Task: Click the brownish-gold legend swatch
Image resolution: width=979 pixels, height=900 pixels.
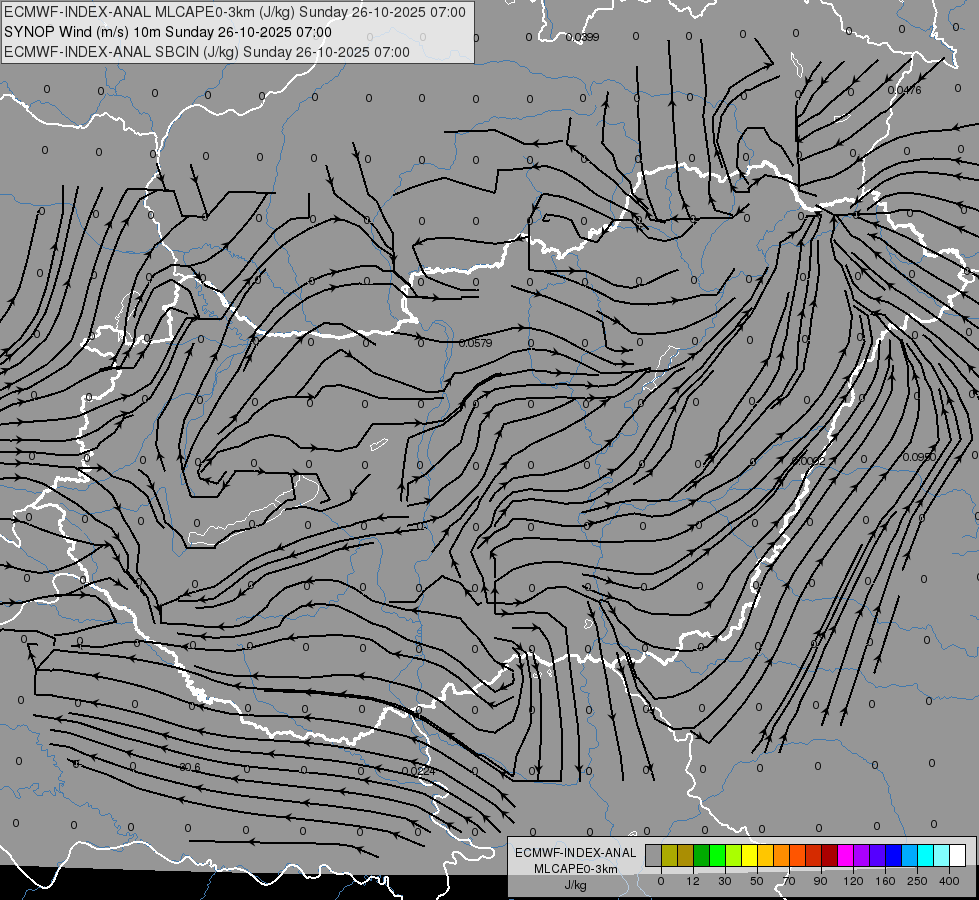Action: click(x=686, y=855)
